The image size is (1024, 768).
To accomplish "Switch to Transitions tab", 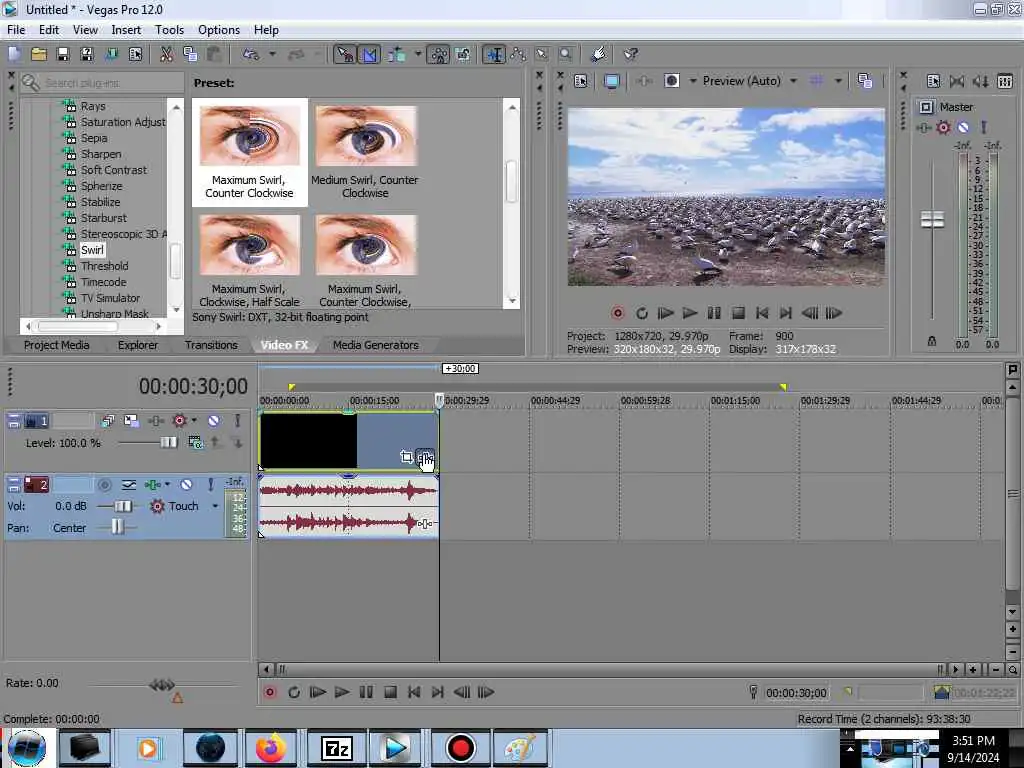I will 211,345.
